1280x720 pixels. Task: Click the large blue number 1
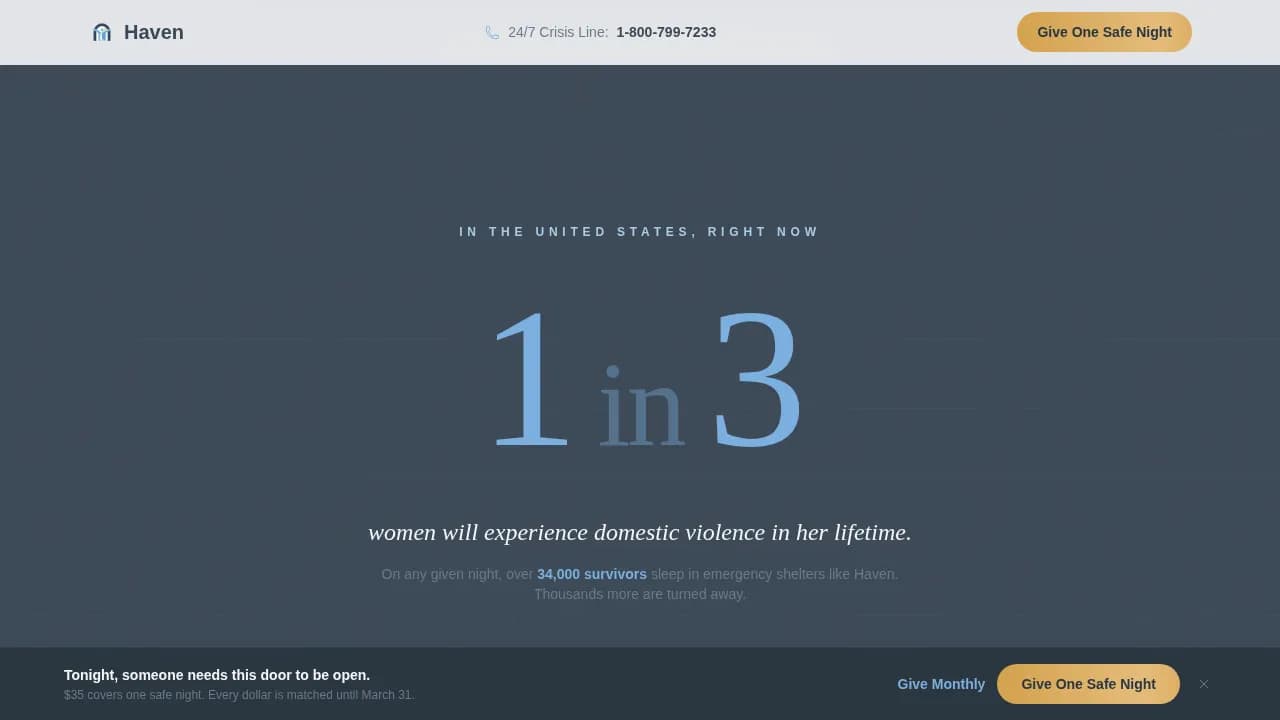(530, 380)
